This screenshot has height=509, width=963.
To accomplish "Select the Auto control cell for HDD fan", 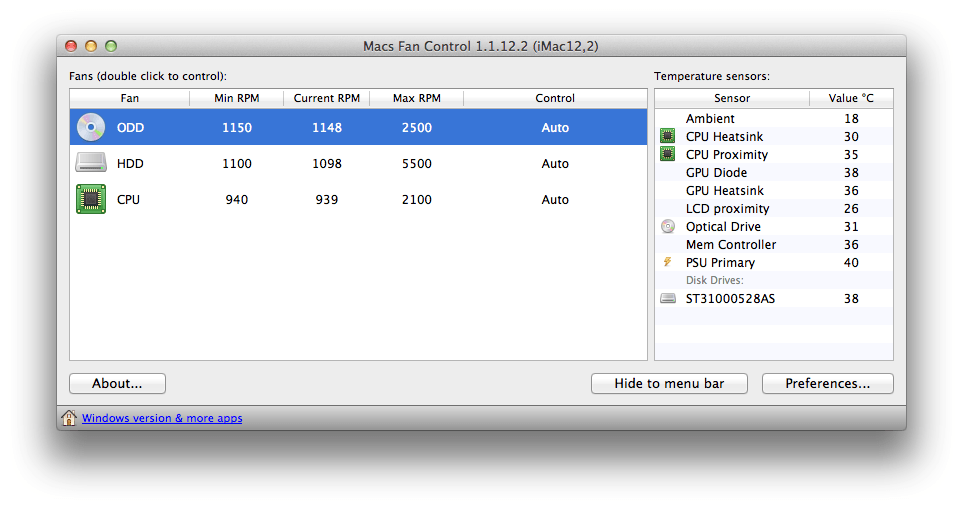I will click(555, 163).
